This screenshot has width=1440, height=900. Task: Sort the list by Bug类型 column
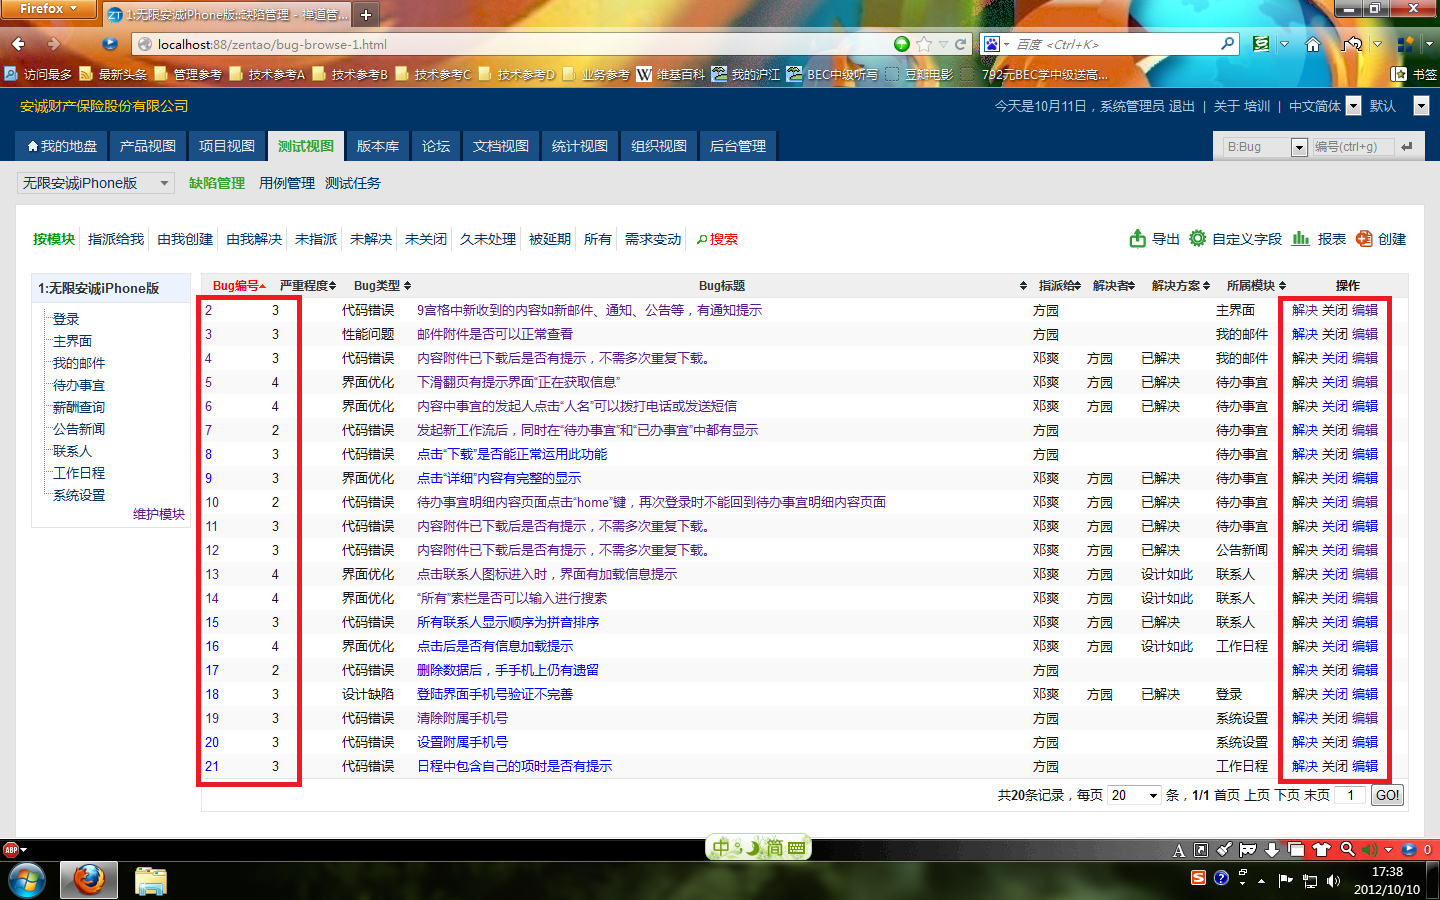click(382, 286)
